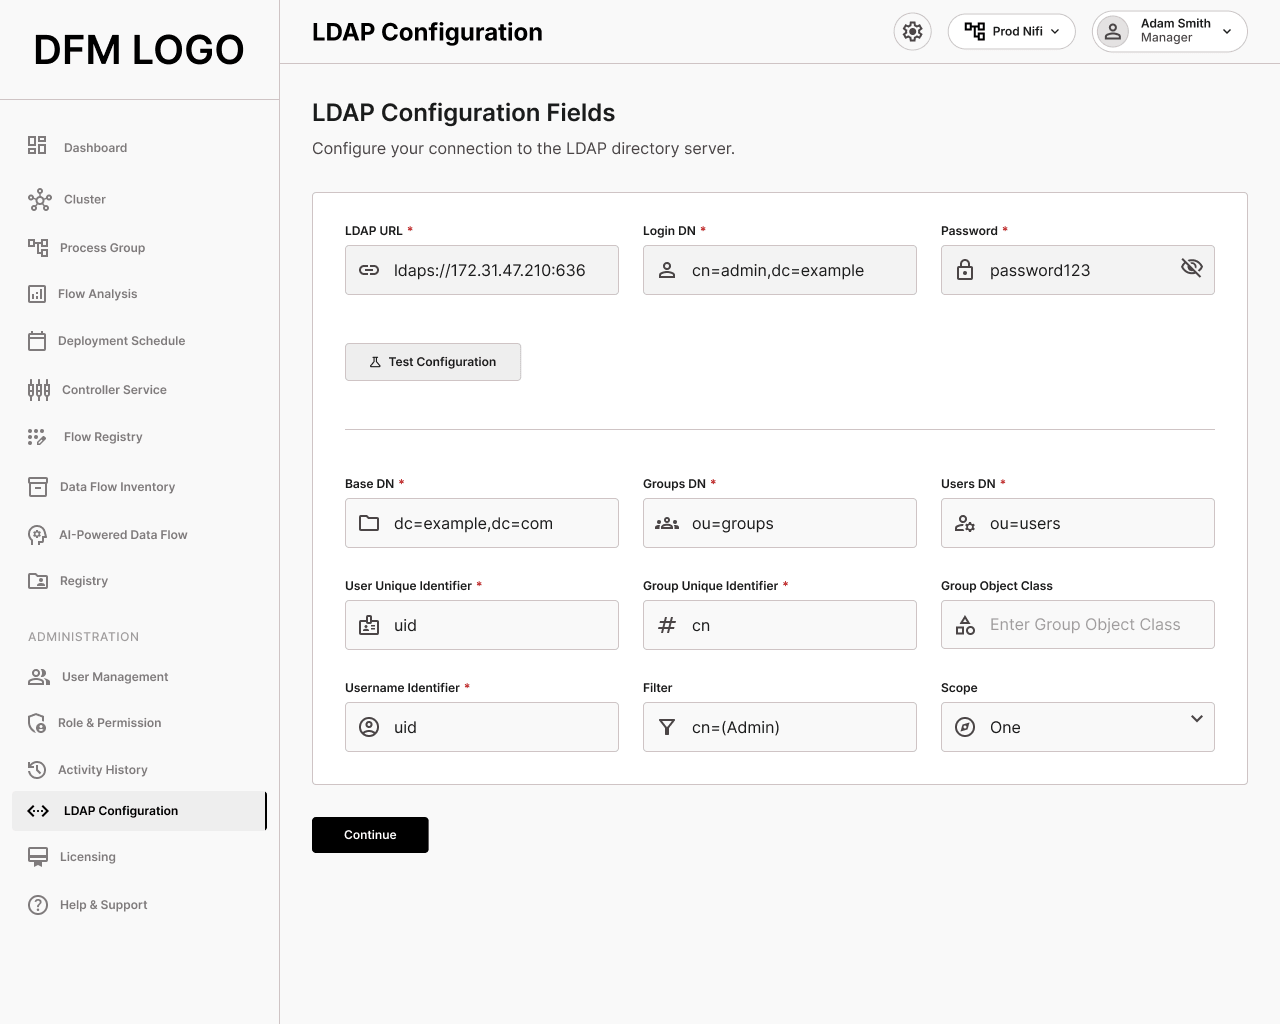
Task: Click the Cluster nodes icon
Action: point(39,200)
